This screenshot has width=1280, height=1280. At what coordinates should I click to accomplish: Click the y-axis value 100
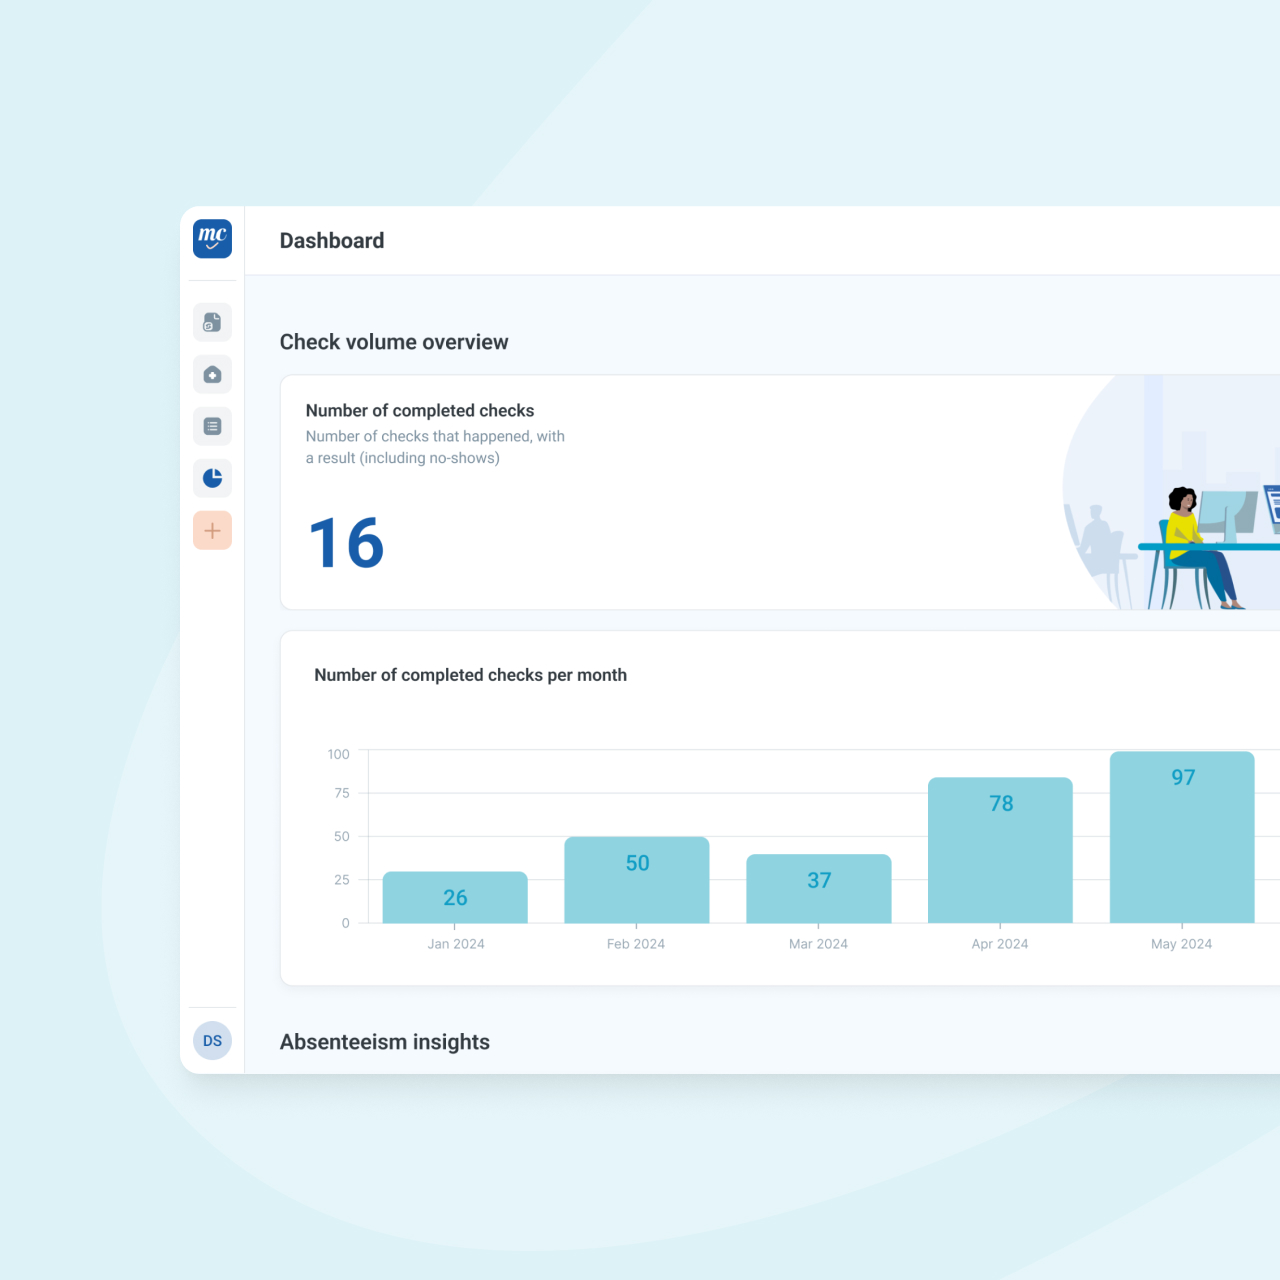pos(339,754)
